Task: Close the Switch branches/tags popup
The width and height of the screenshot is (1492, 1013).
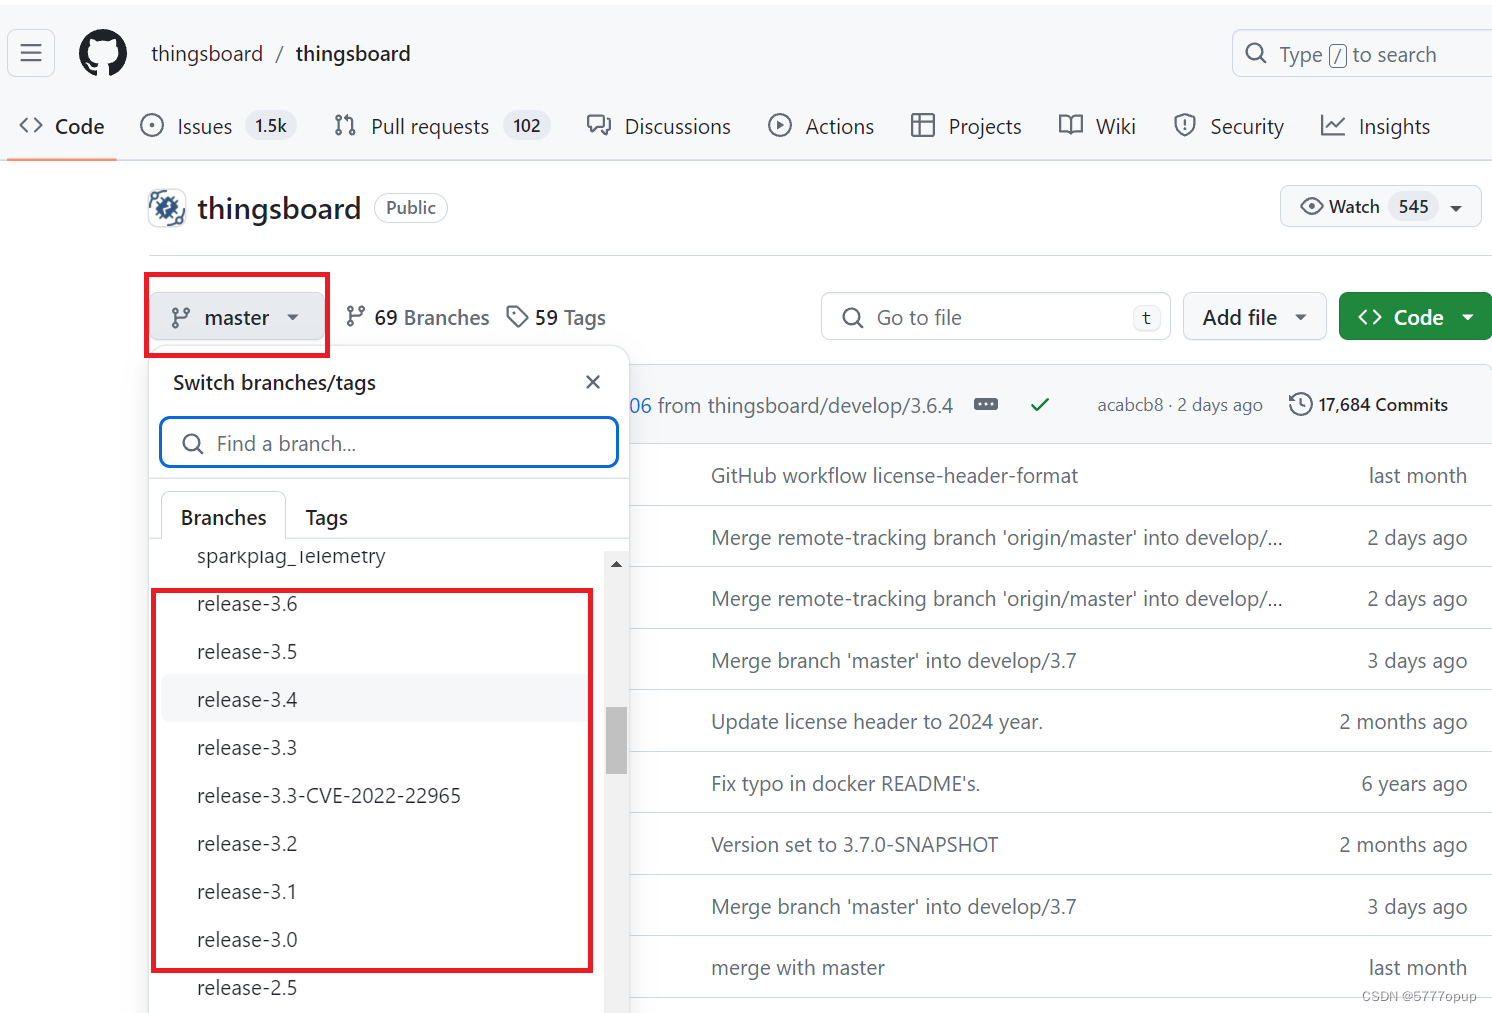Action: 593,382
